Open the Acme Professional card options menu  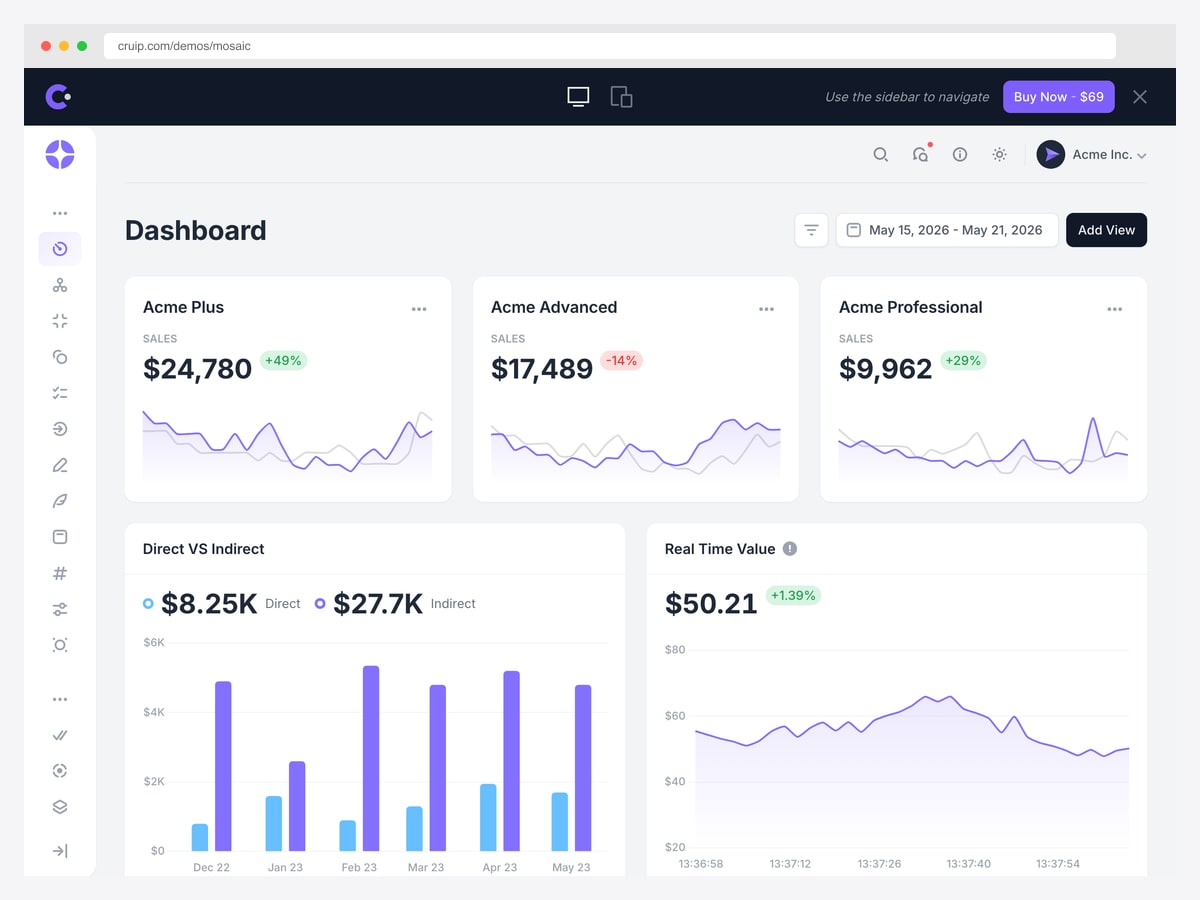coord(1115,309)
